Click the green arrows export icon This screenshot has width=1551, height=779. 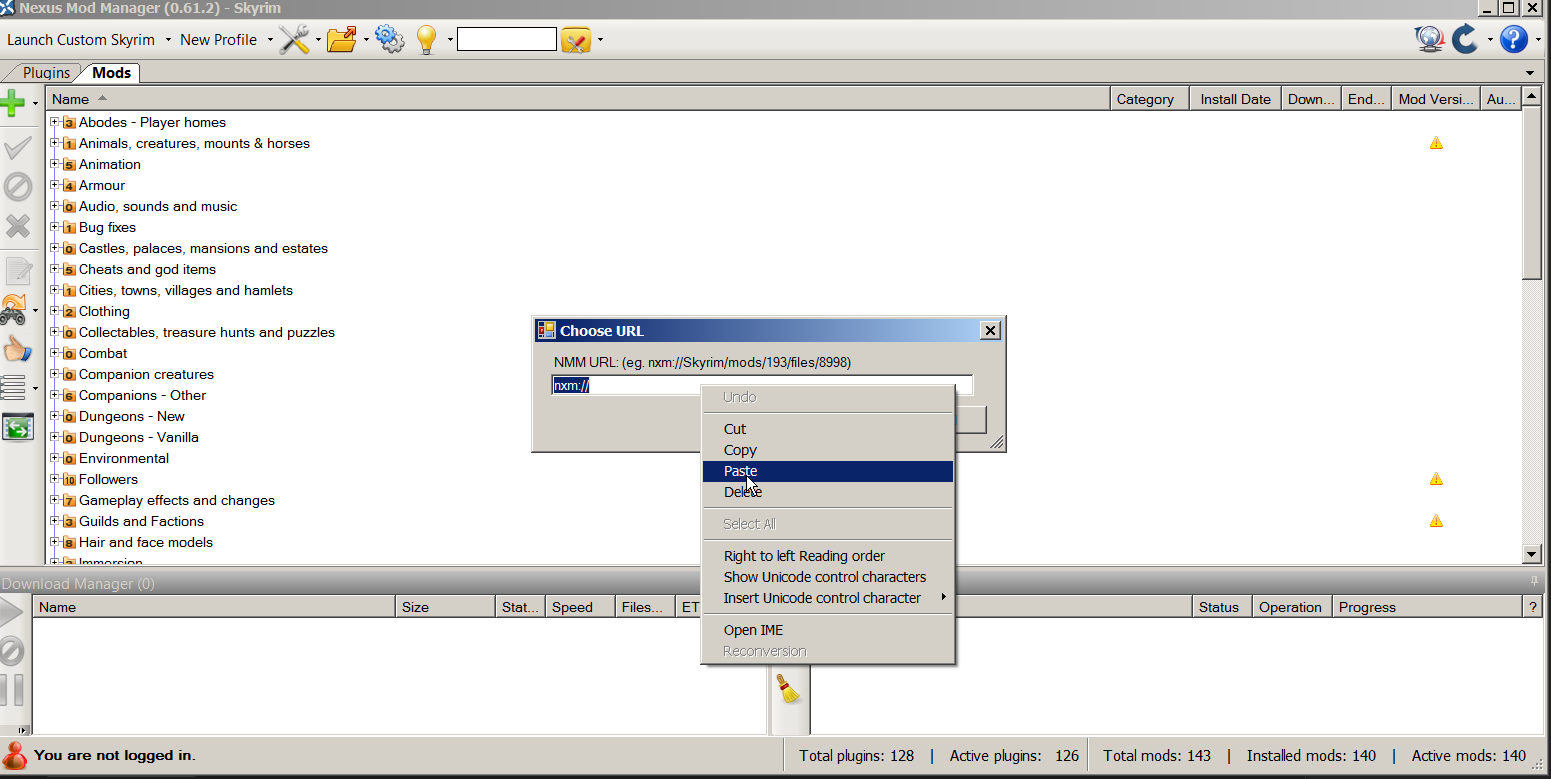coord(17,427)
